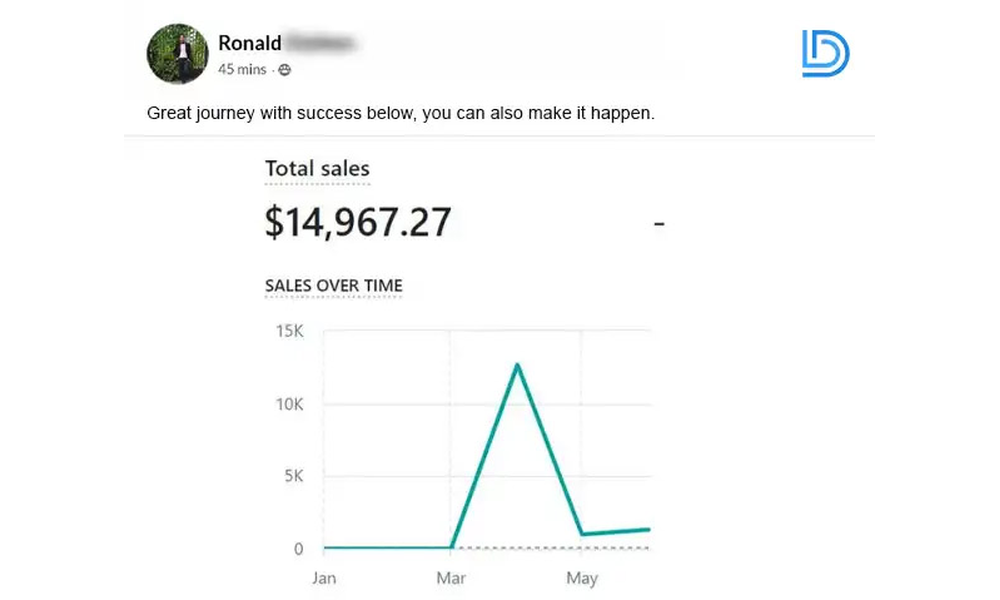Click the blue D logo watermark
Screen dimensions: 1000x600
tap(824, 52)
